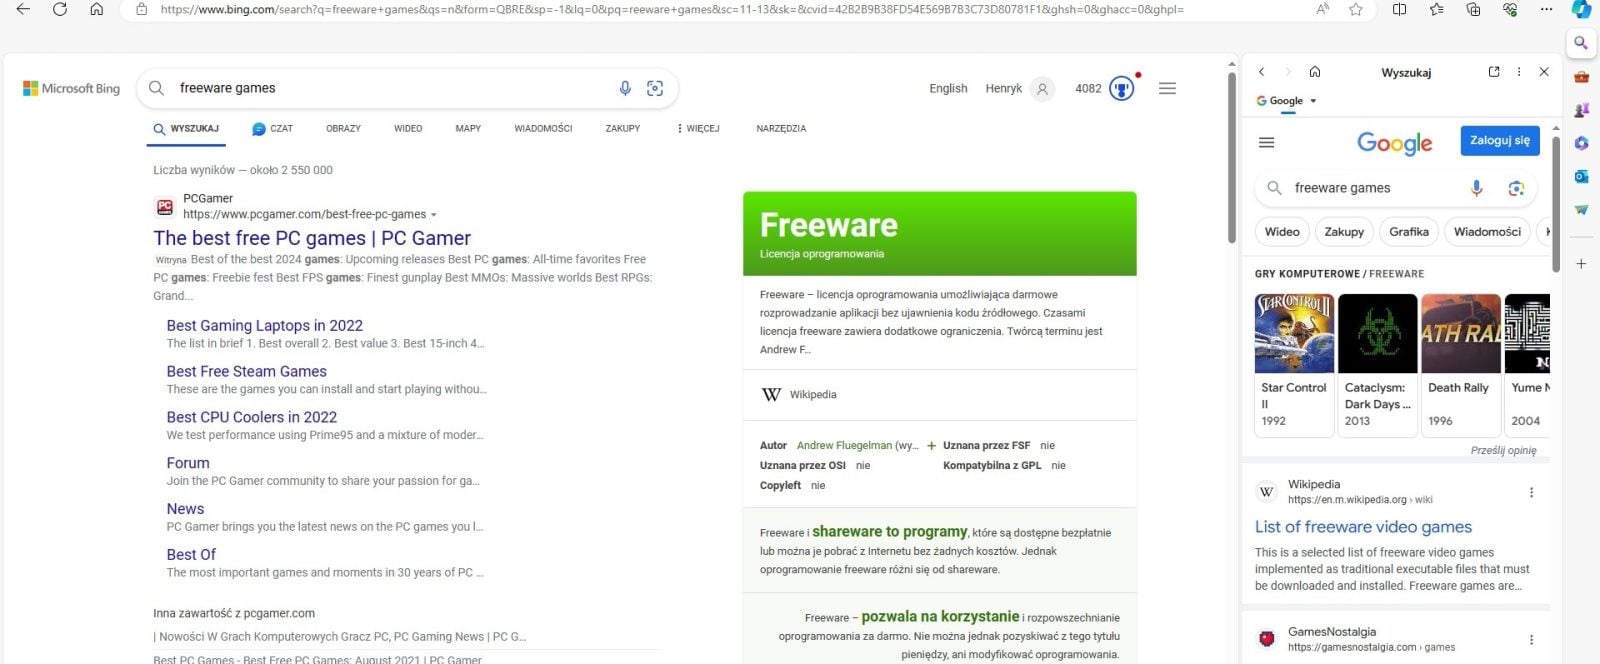
Task: Click the Zaloguj się button
Action: coord(1499,141)
